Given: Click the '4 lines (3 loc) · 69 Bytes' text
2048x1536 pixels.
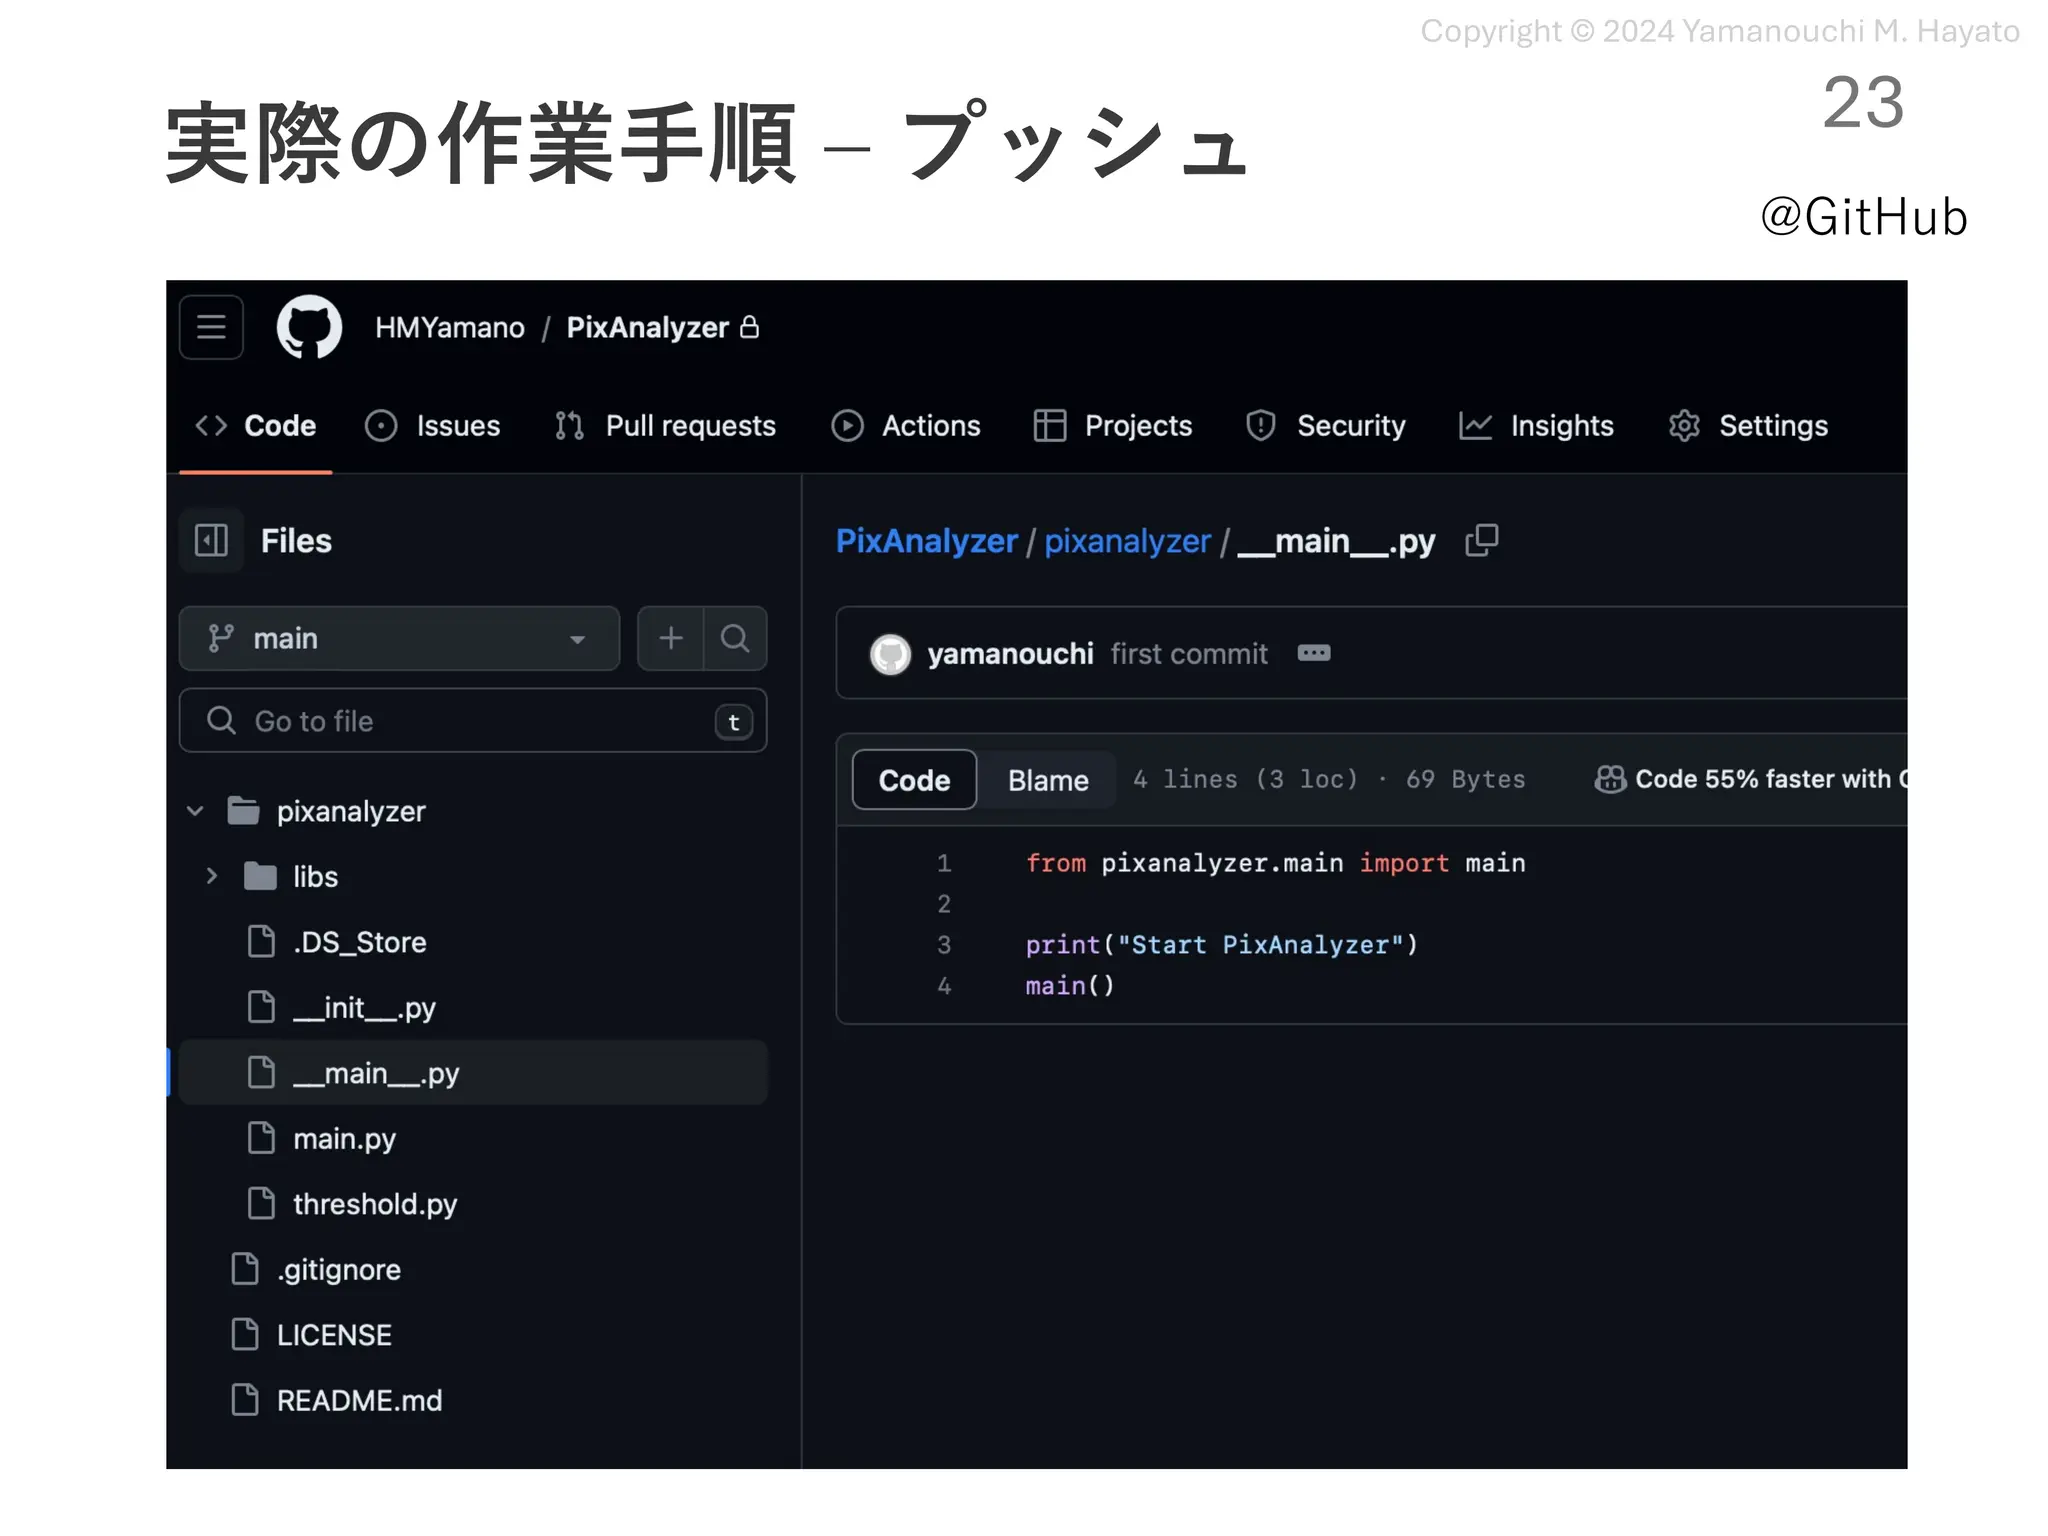Looking at the screenshot, I should (x=1329, y=779).
